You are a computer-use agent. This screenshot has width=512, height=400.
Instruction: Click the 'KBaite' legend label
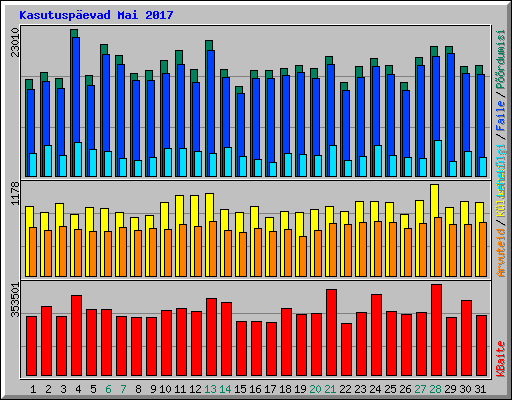coord(501,359)
